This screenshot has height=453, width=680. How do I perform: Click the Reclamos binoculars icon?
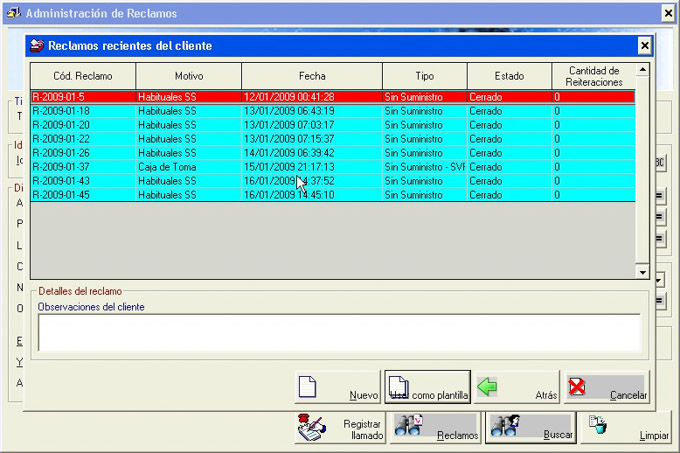(x=409, y=426)
